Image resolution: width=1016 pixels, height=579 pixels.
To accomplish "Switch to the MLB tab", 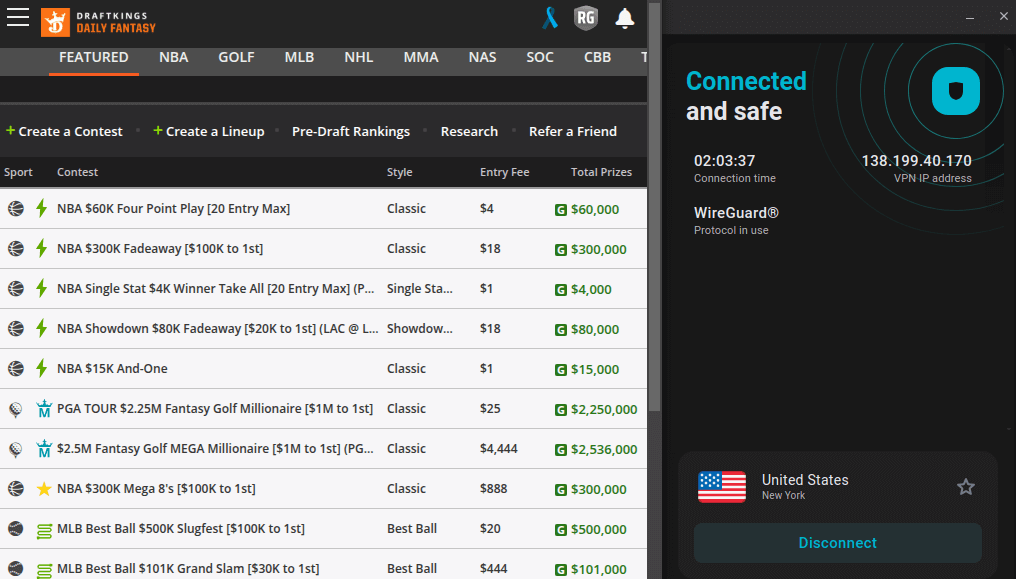I will pyautogui.click(x=299, y=58).
